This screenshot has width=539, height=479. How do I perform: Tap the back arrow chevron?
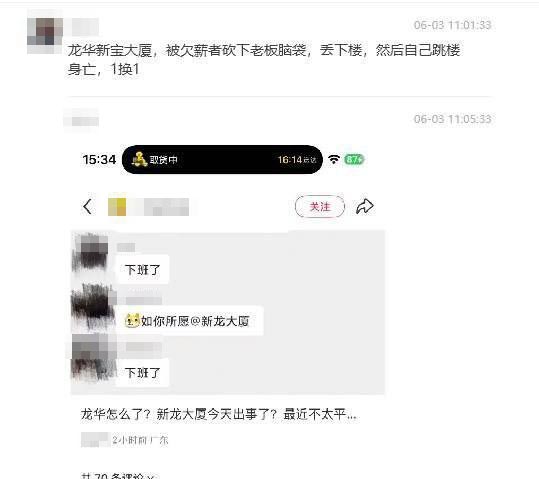tap(87, 207)
